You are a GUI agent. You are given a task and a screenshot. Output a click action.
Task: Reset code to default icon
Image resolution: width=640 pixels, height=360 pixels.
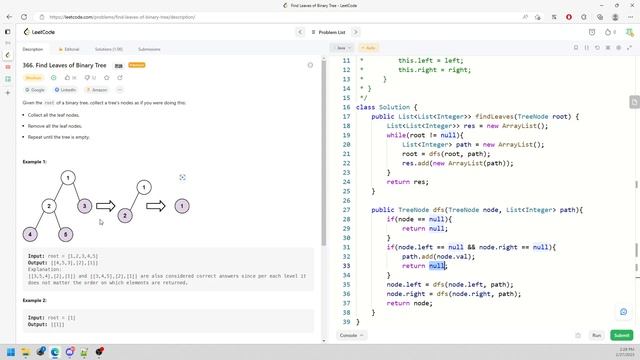click(x=597, y=48)
